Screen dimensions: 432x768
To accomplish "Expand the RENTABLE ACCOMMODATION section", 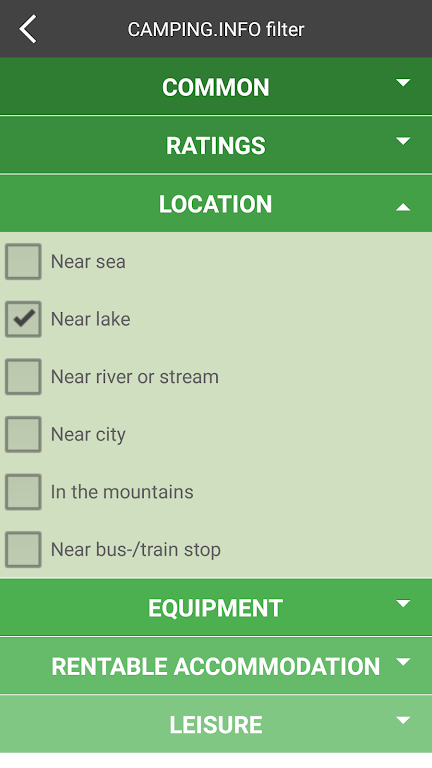I will (x=216, y=666).
